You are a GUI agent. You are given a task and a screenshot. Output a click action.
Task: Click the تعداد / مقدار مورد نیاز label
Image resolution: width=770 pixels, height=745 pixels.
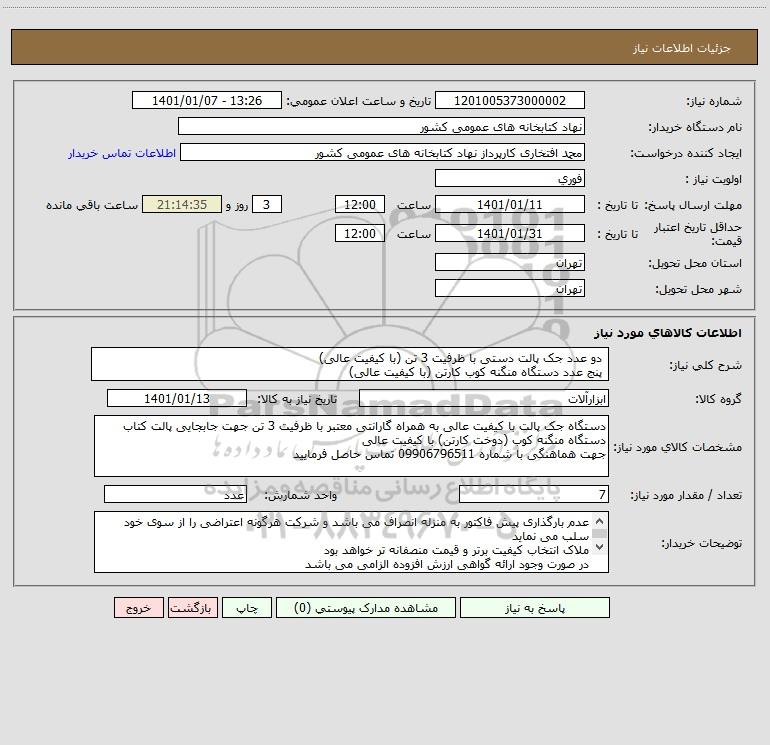point(686,495)
